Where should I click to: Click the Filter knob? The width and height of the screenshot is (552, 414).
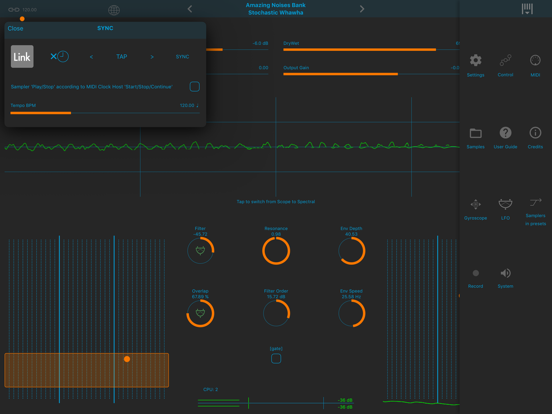200,251
